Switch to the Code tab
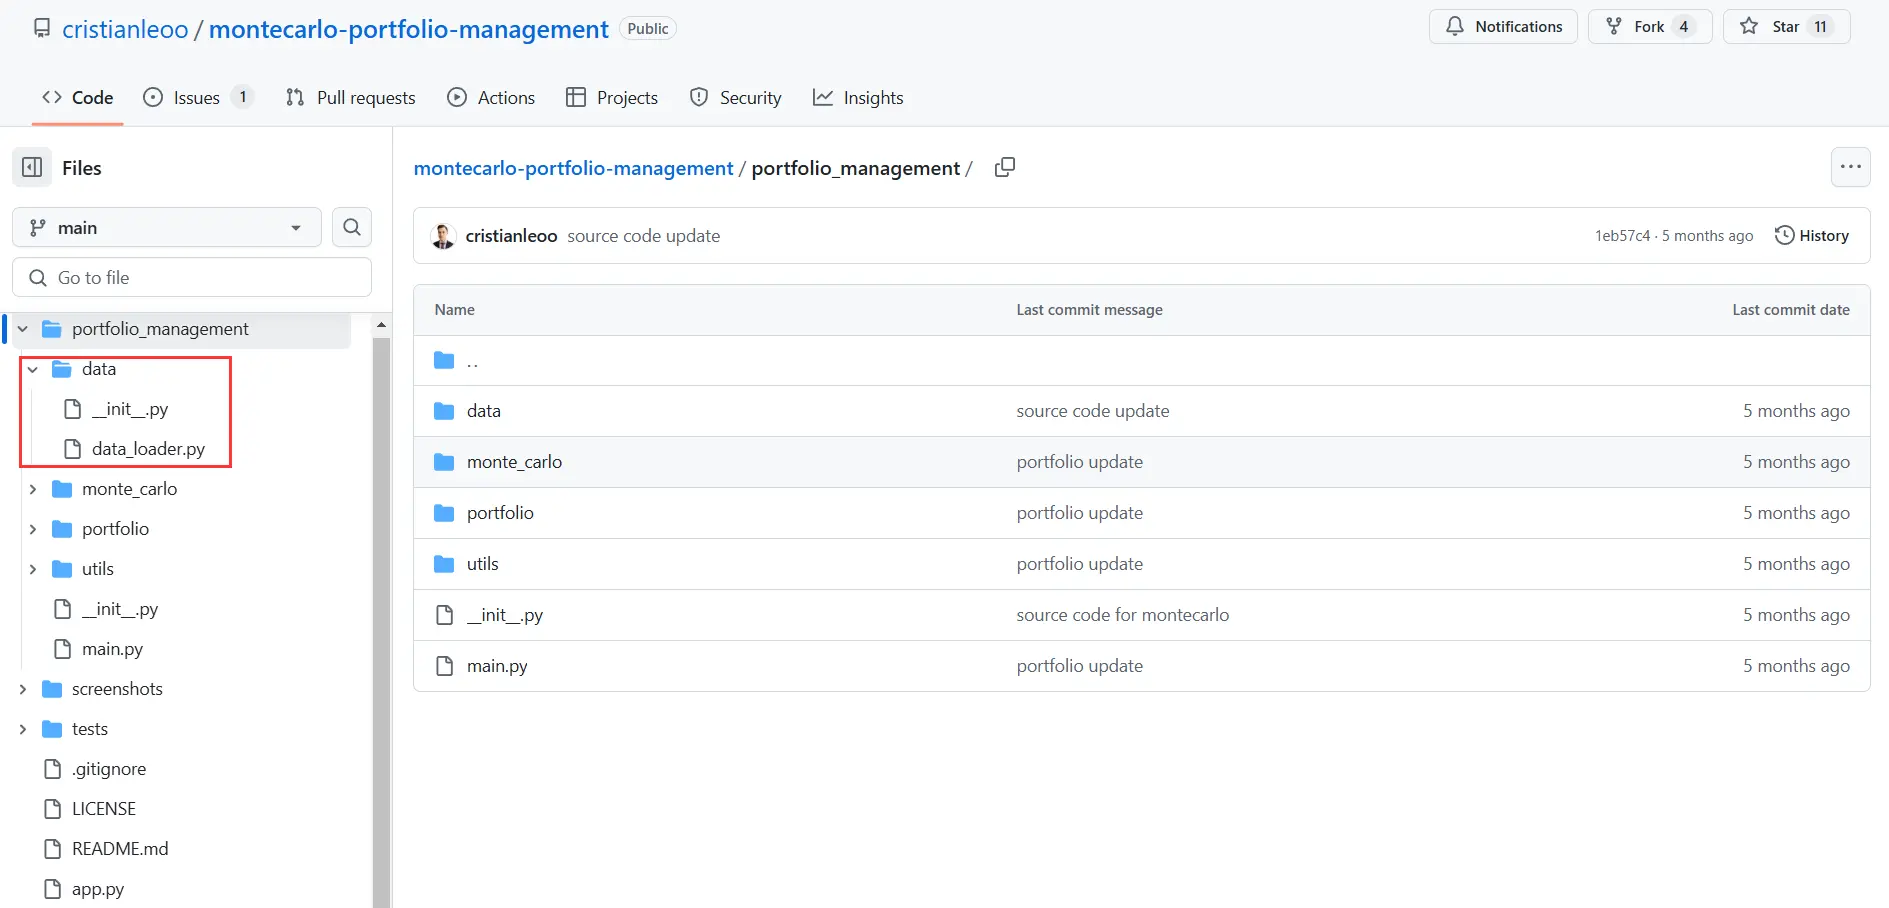Screen dimensions: 1889x908 pos(77,98)
